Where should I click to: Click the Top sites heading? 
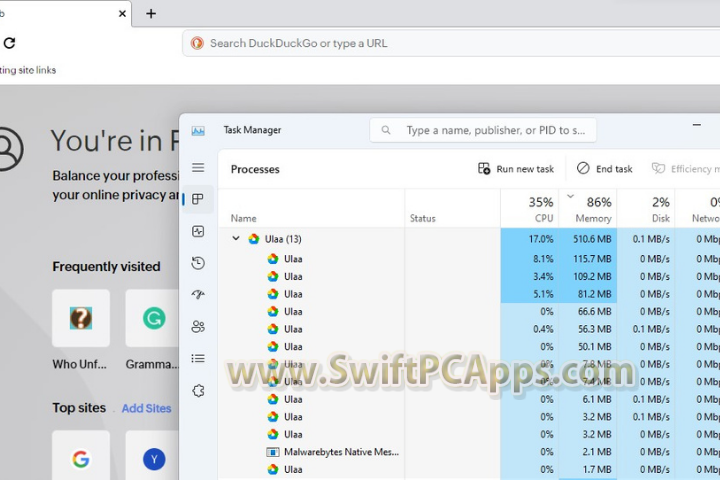click(79, 408)
